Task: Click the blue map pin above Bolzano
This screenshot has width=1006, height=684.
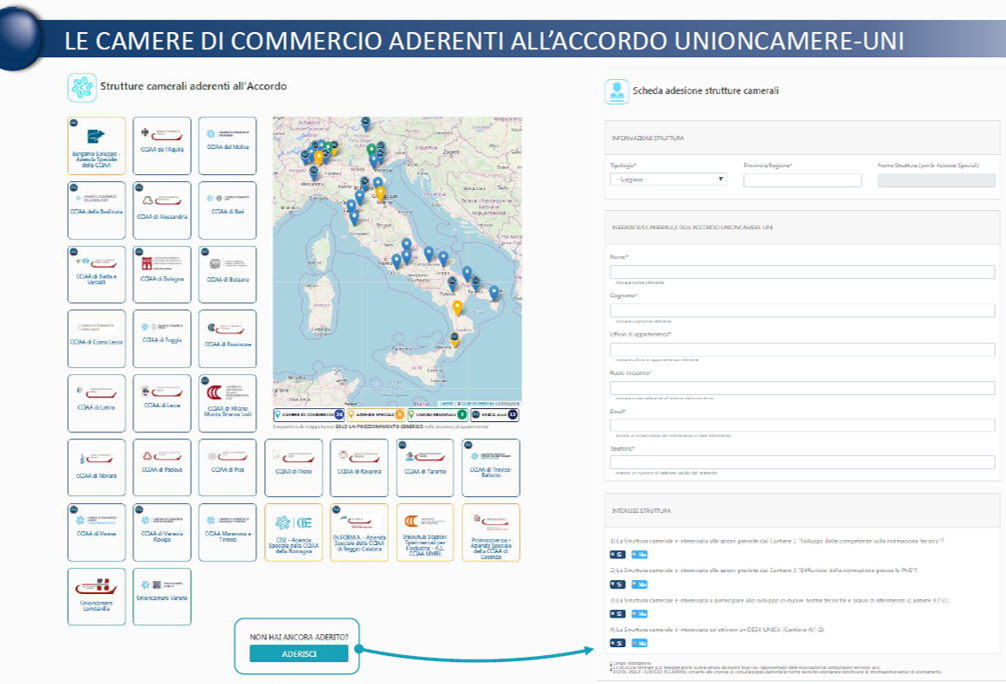Action: [x=366, y=123]
